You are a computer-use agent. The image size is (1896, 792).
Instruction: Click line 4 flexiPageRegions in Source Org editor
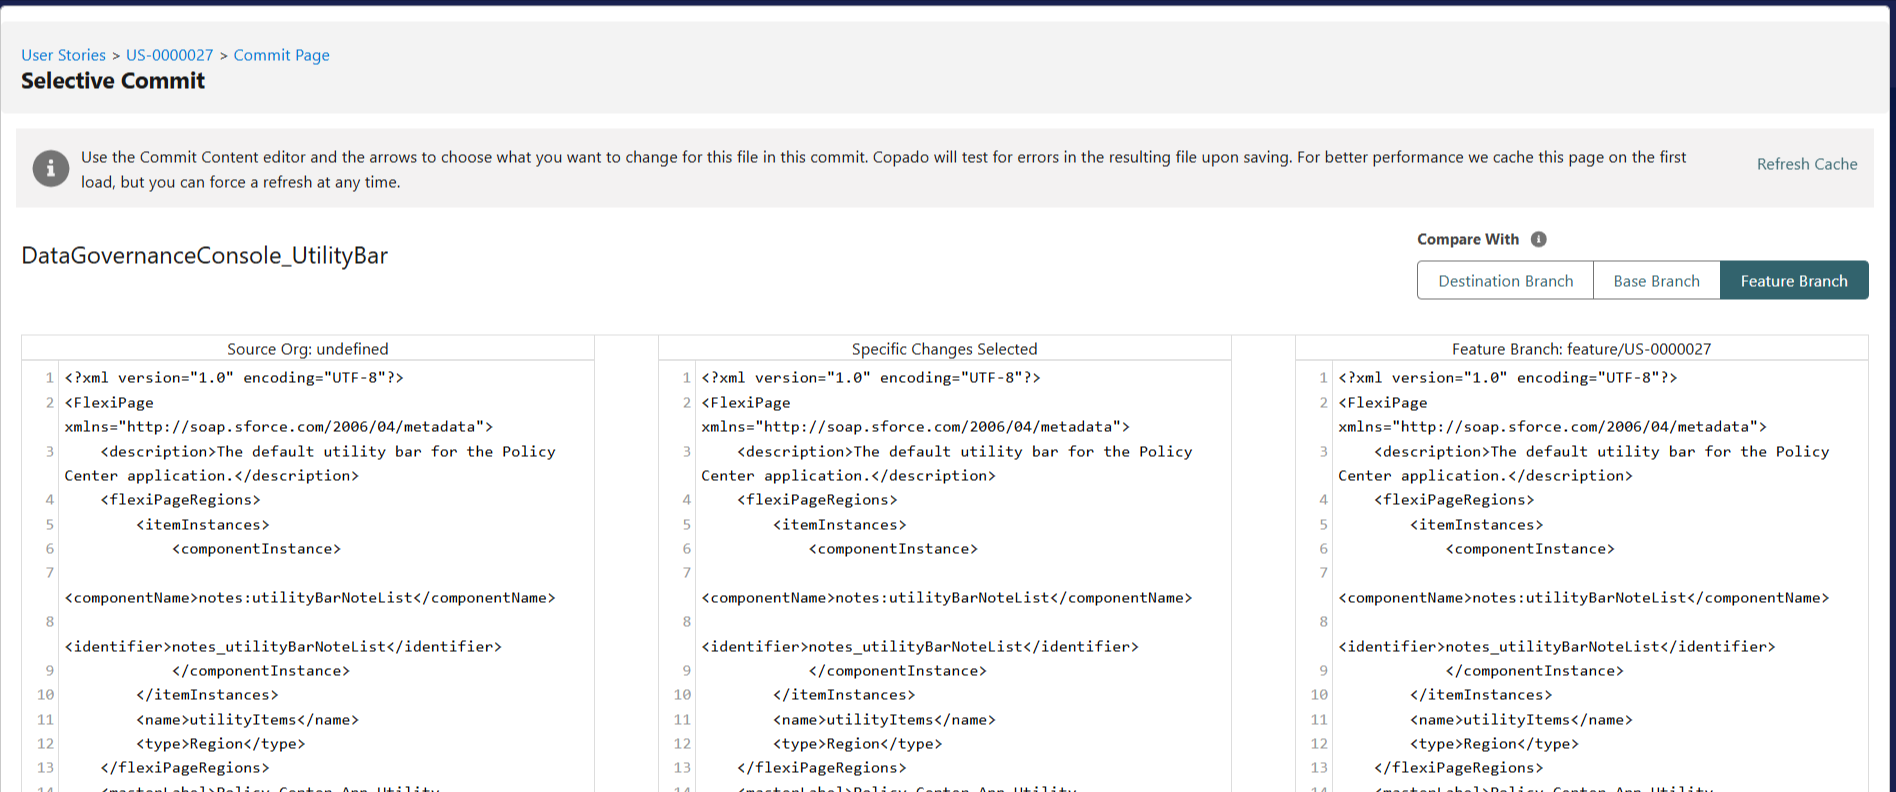(x=180, y=500)
